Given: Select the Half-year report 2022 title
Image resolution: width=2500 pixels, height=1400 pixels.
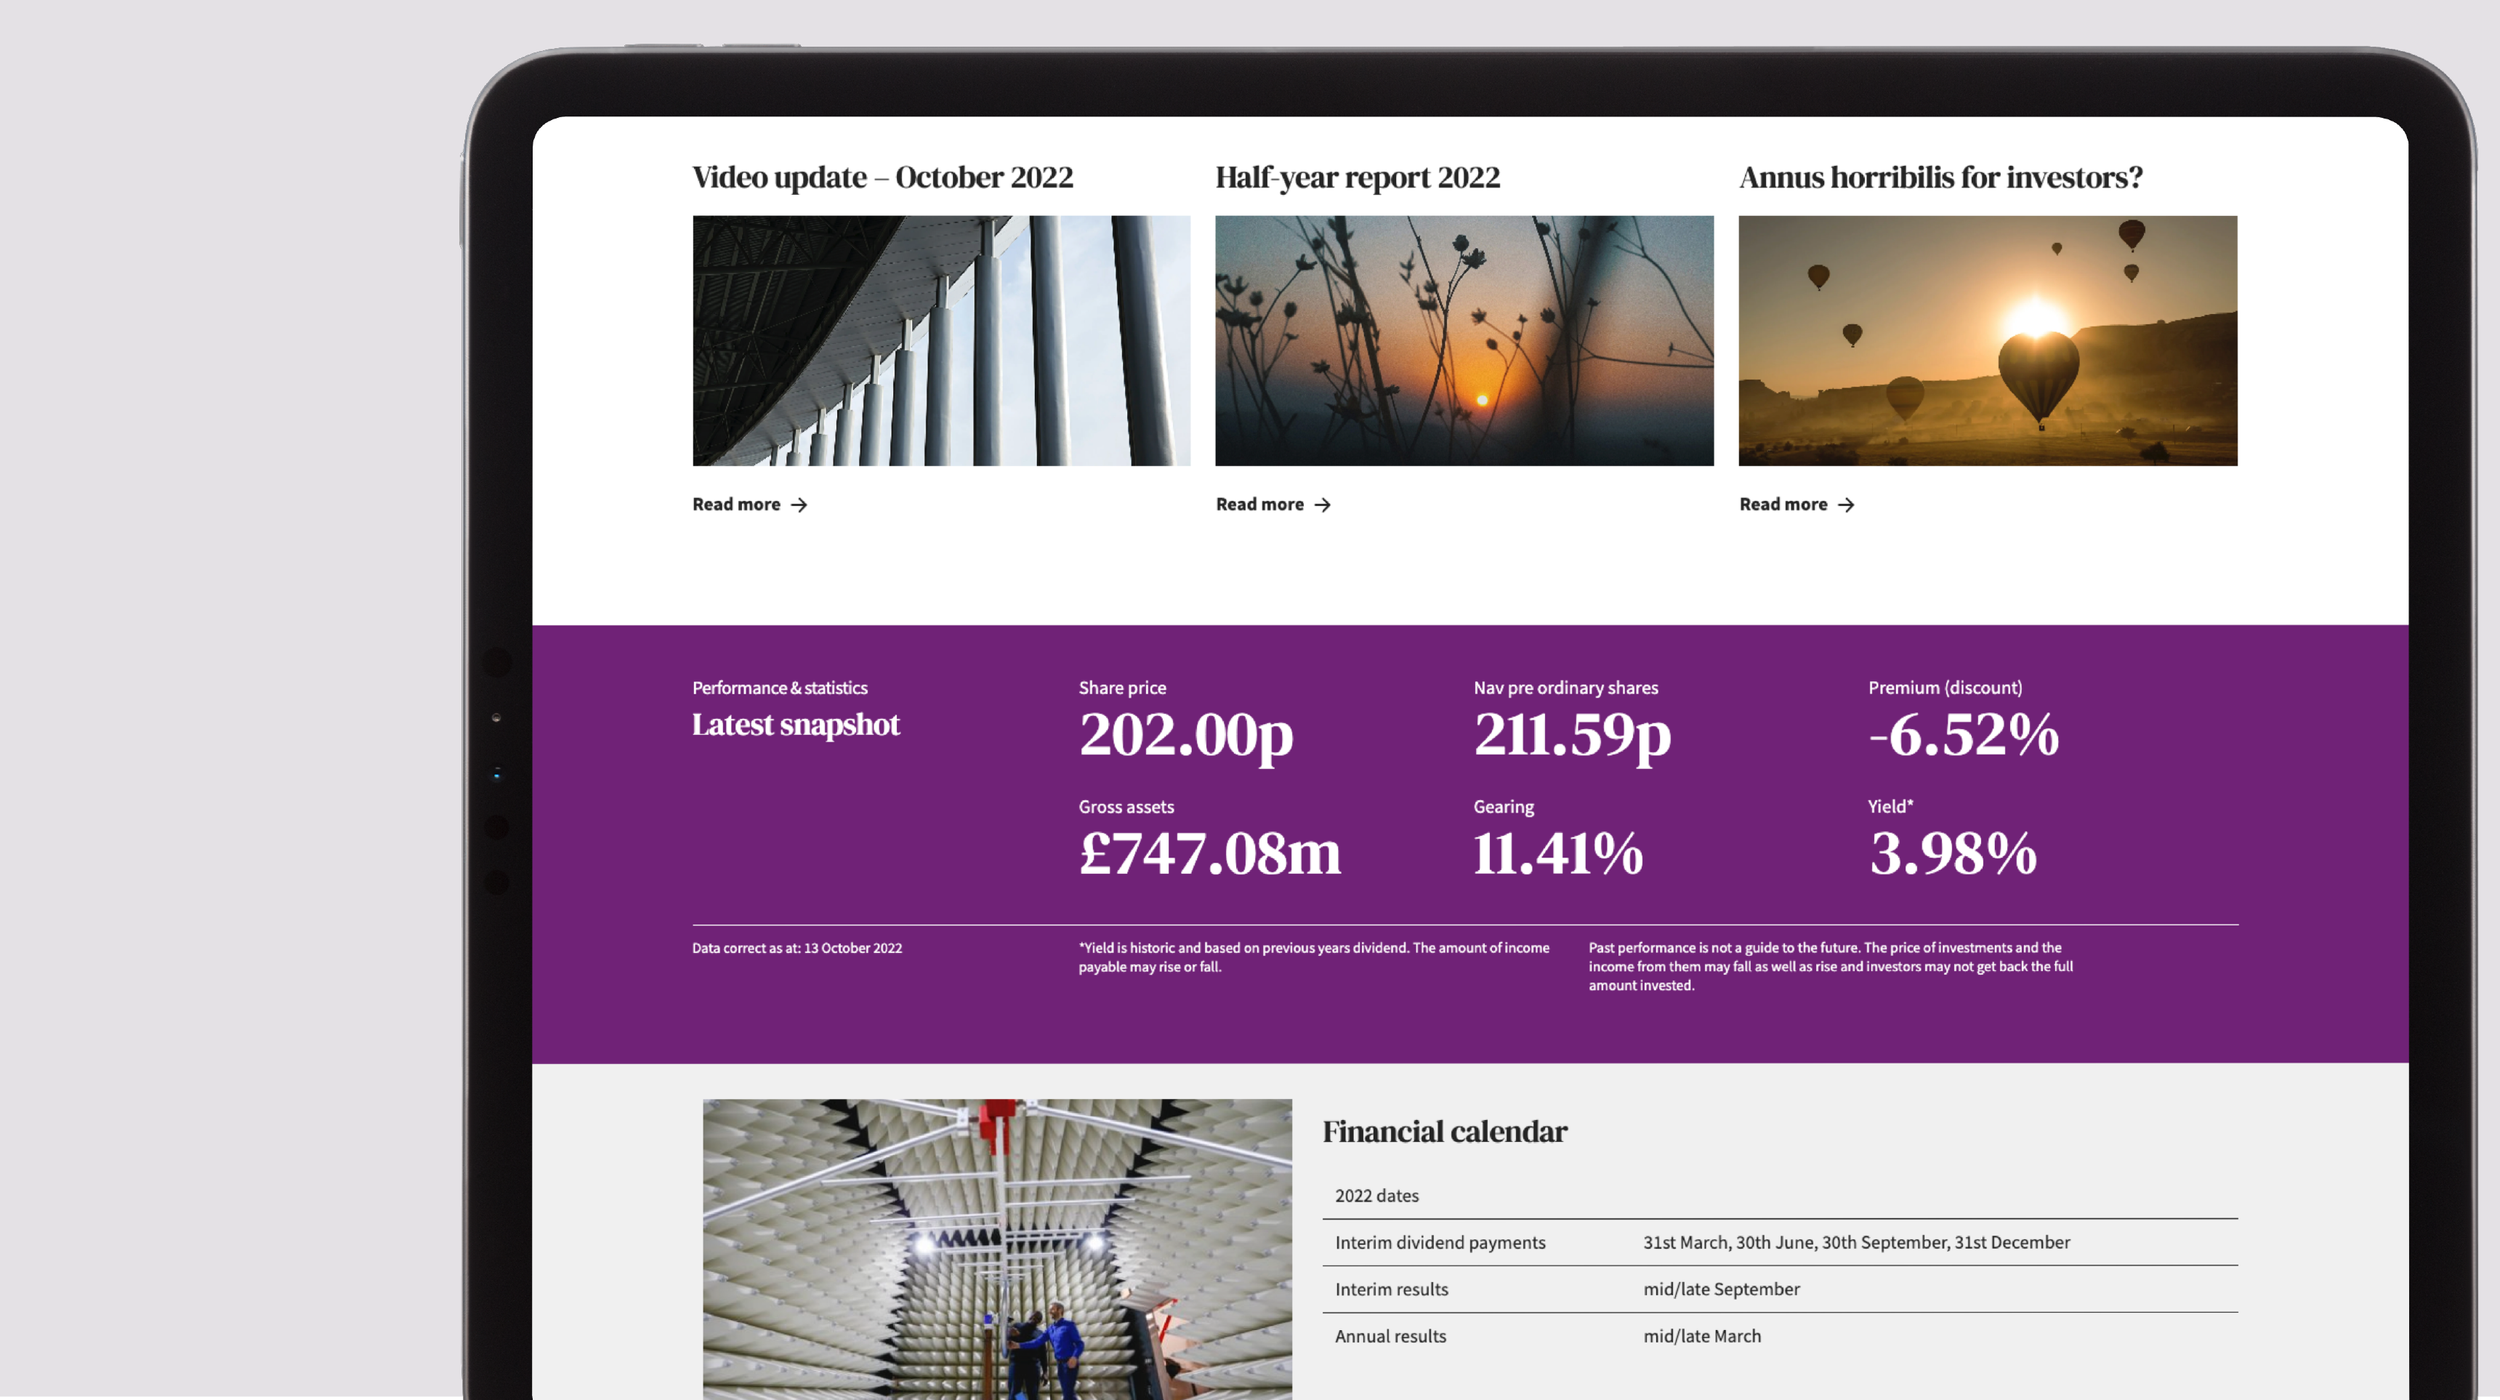Looking at the screenshot, I should click(1357, 178).
